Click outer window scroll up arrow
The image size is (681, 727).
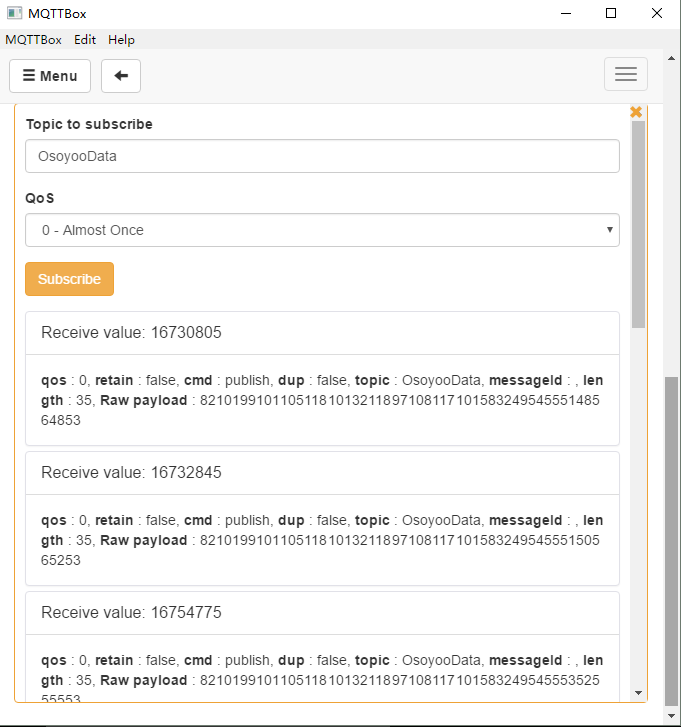point(671,58)
